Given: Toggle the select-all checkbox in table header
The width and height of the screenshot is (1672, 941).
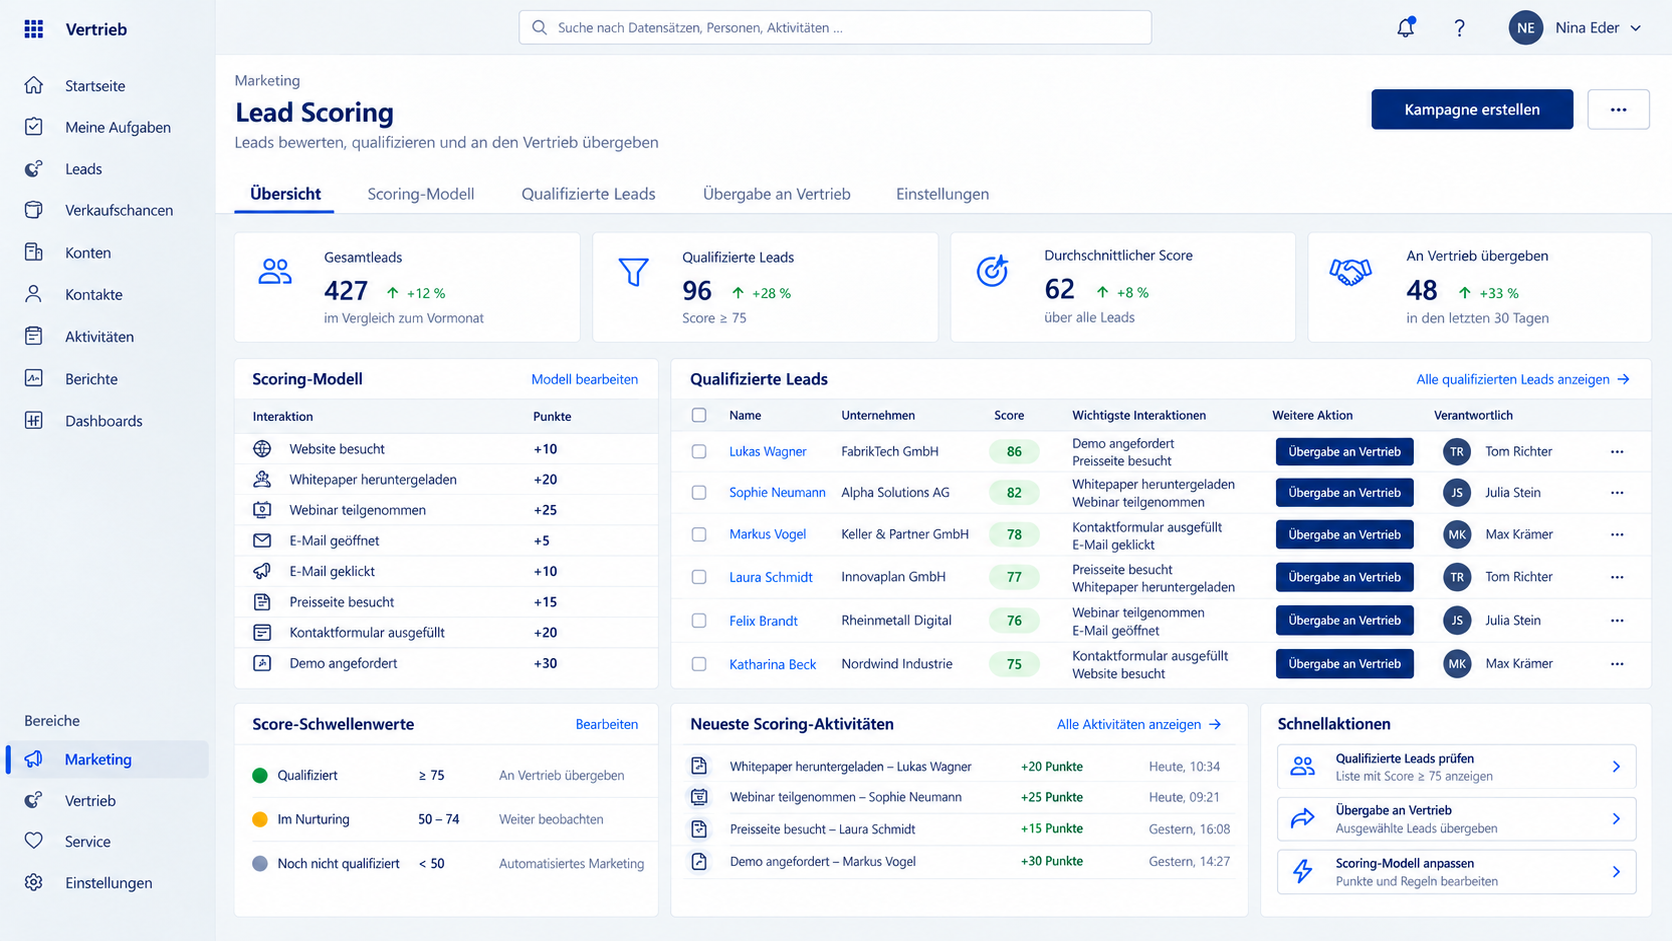Looking at the screenshot, I should (x=699, y=415).
